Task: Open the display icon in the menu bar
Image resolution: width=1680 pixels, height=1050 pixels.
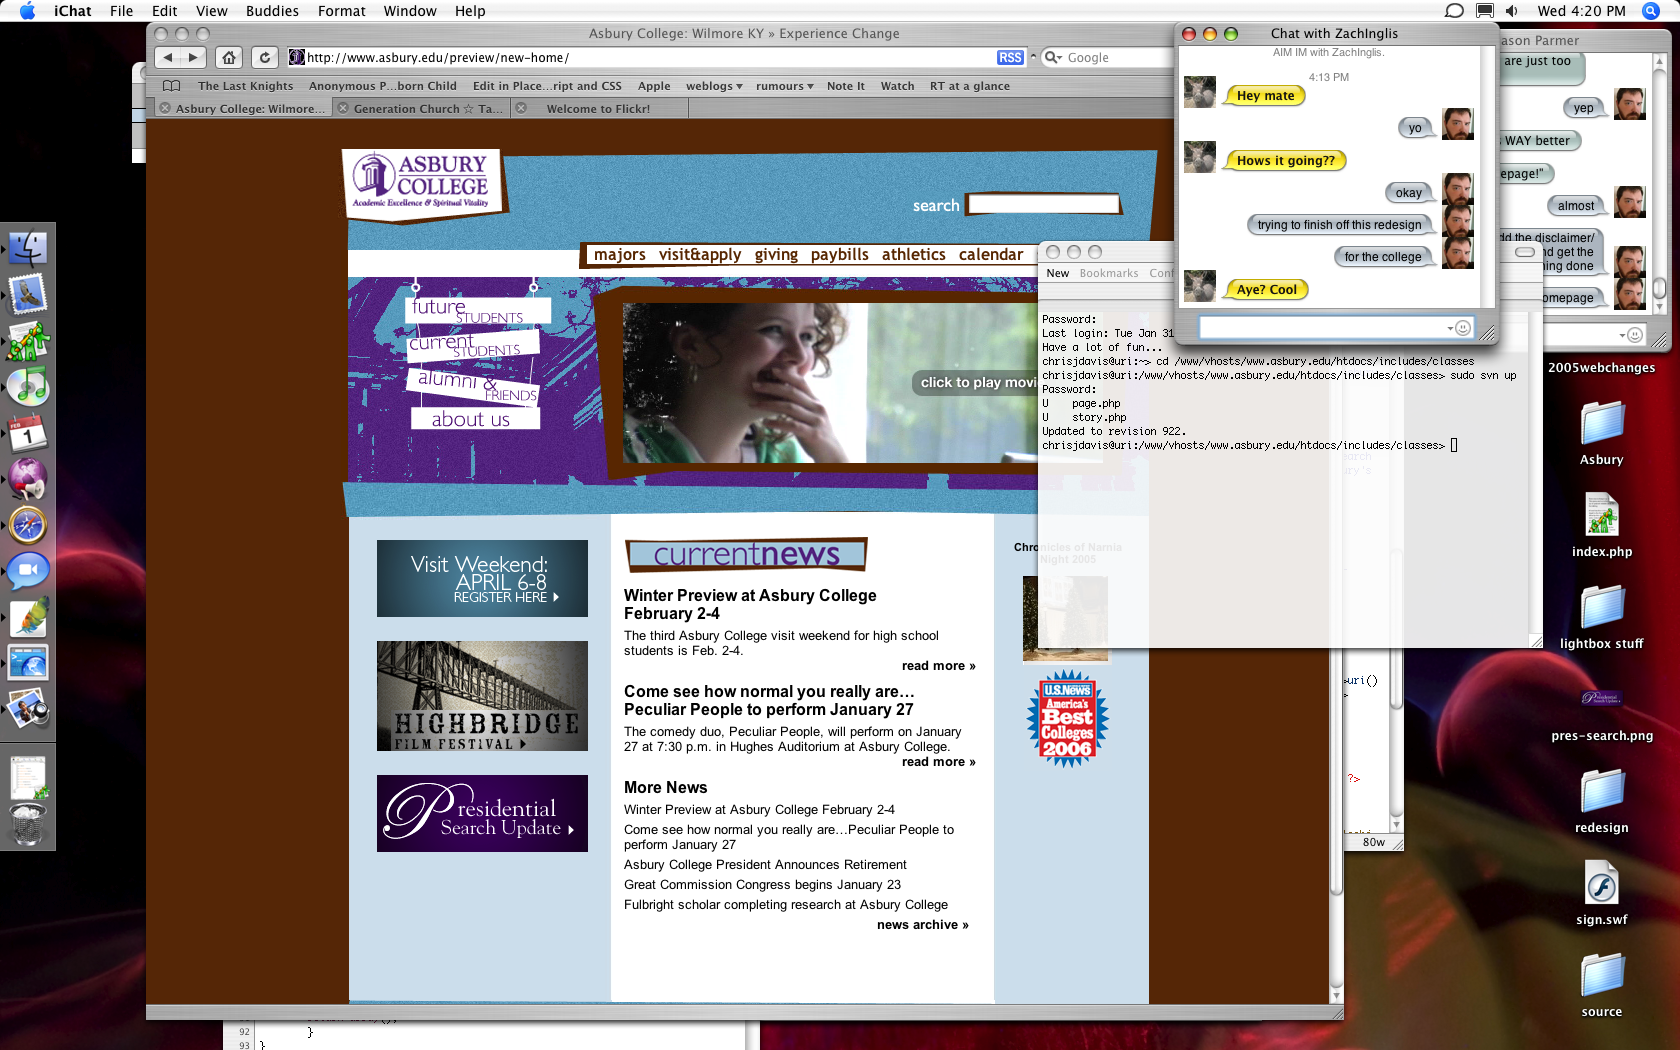Action: tap(1485, 11)
